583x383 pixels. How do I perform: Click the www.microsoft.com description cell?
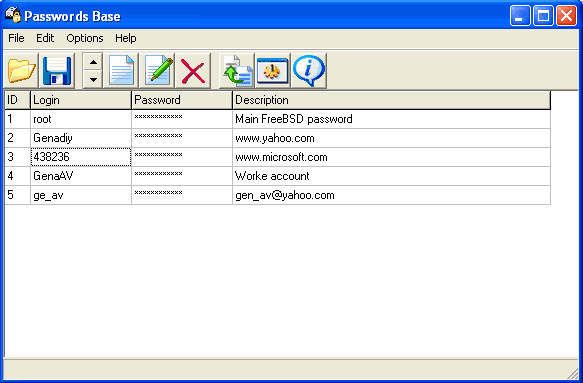392,157
